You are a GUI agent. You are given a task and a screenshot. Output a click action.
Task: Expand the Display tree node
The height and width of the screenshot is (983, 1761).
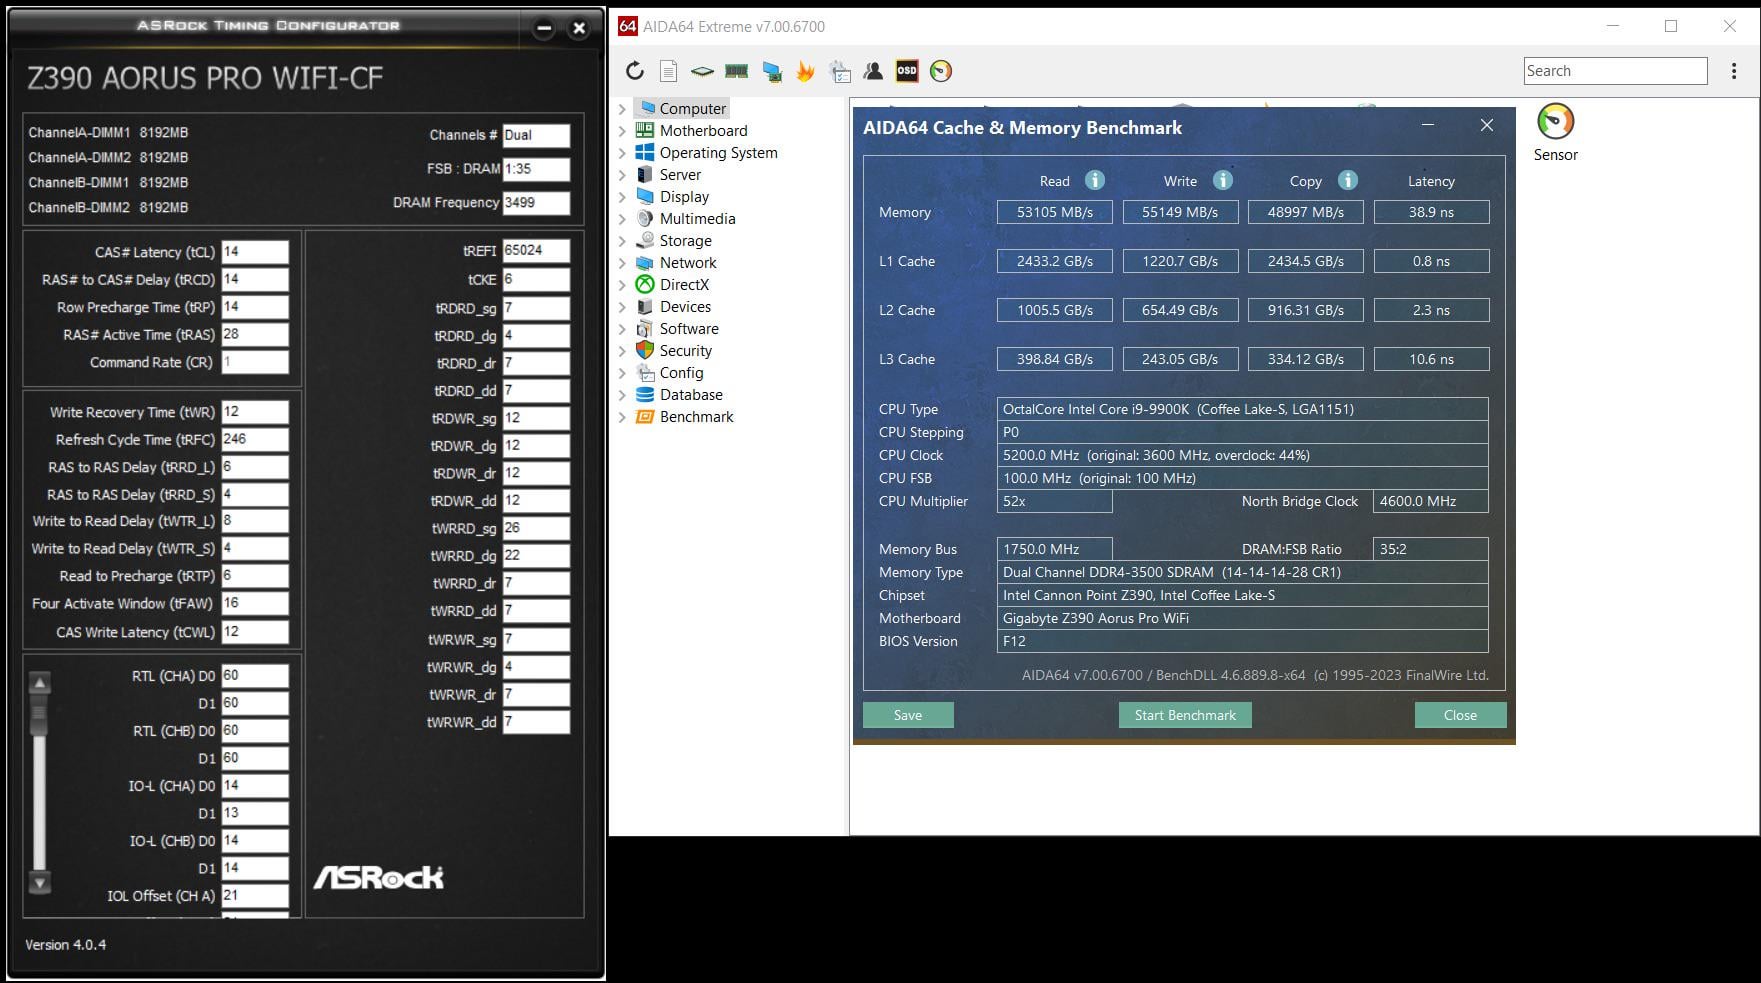622,197
